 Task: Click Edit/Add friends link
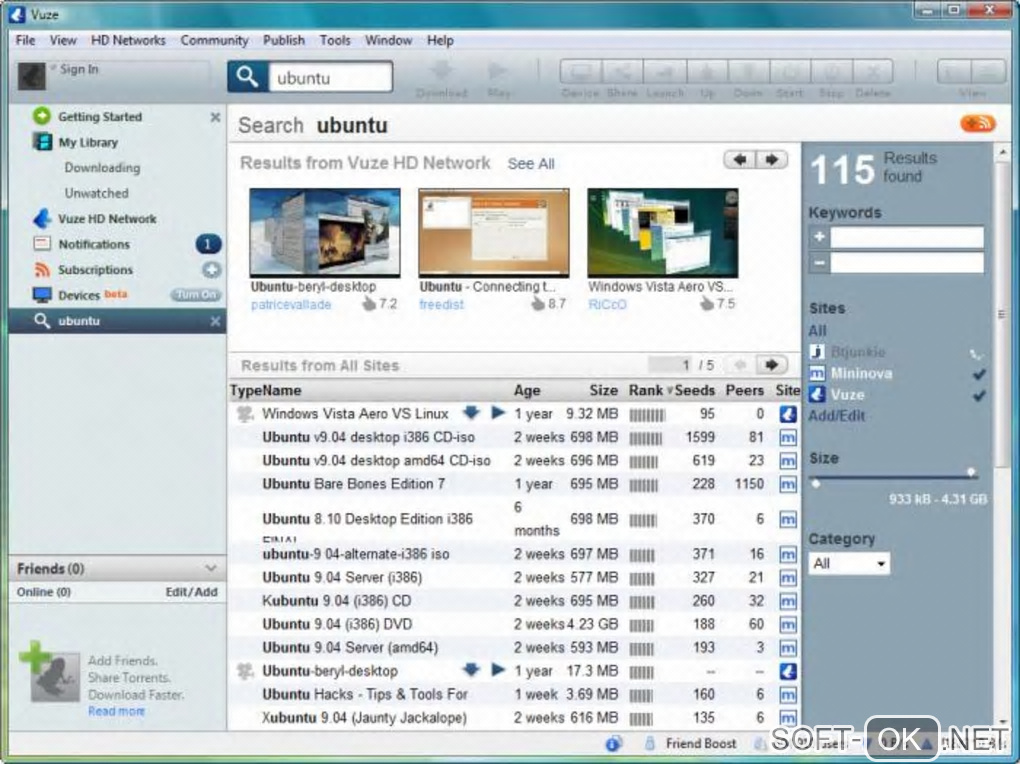pos(191,592)
